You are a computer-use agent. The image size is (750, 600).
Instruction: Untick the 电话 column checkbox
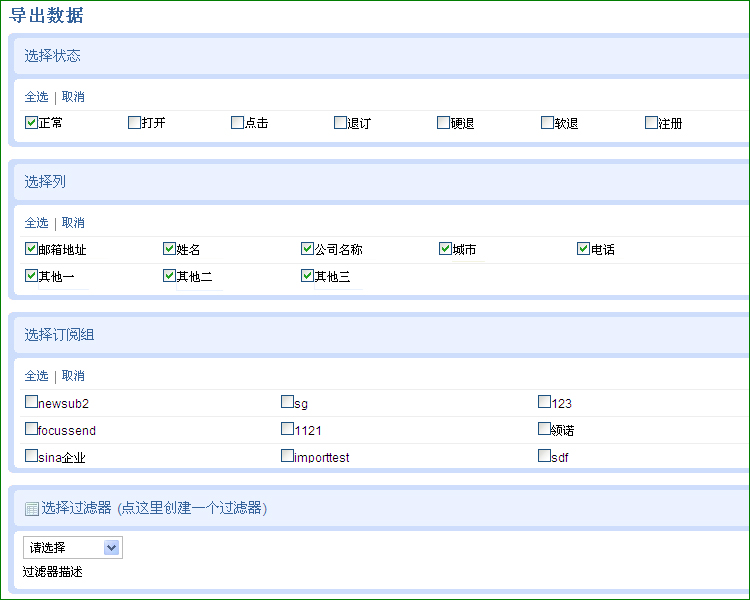pos(583,249)
